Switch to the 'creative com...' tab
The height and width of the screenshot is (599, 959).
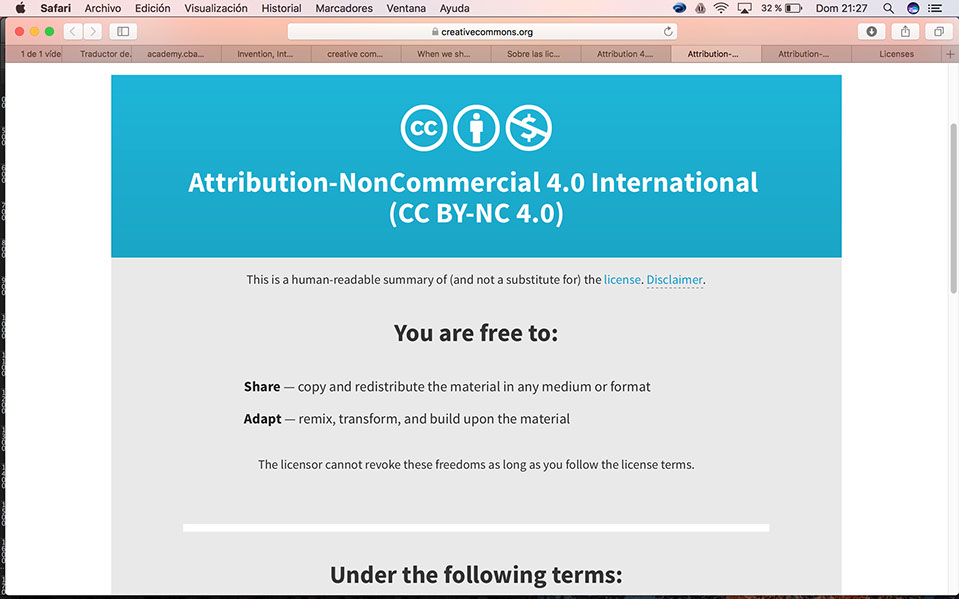(x=355, y=54)
